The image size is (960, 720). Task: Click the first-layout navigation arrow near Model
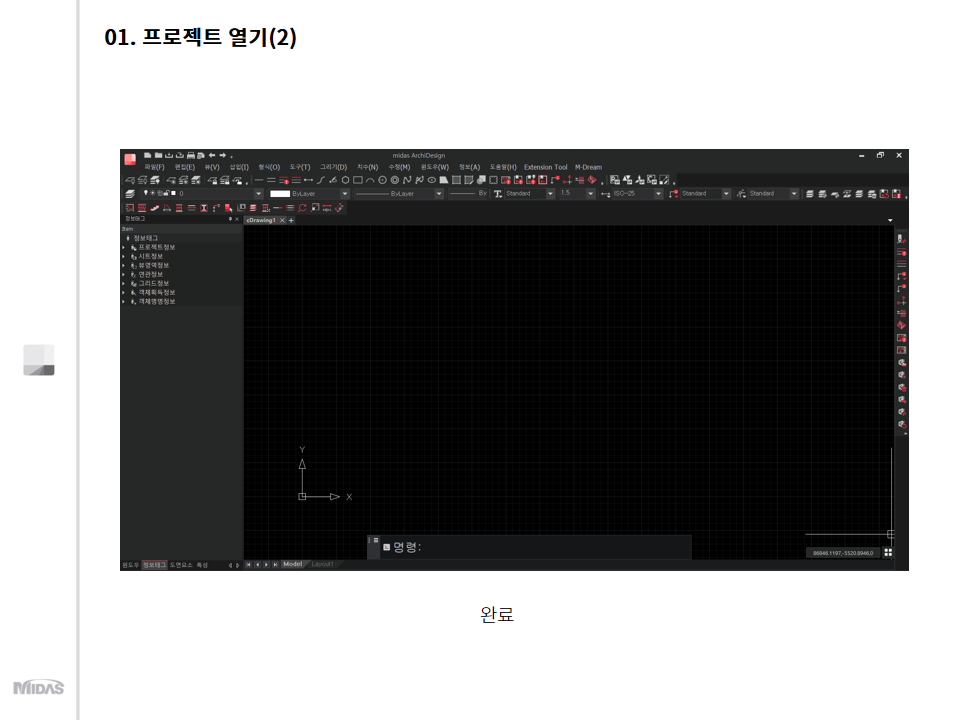point(249,564)
